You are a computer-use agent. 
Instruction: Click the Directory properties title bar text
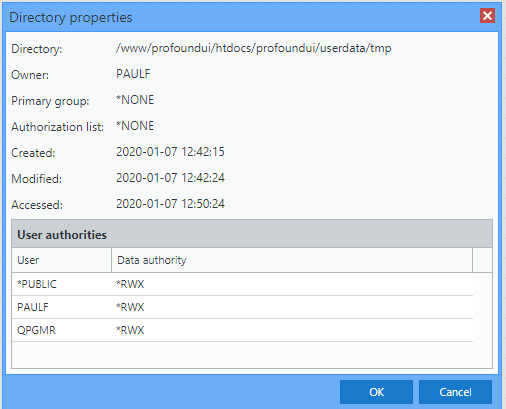(71, 17)
